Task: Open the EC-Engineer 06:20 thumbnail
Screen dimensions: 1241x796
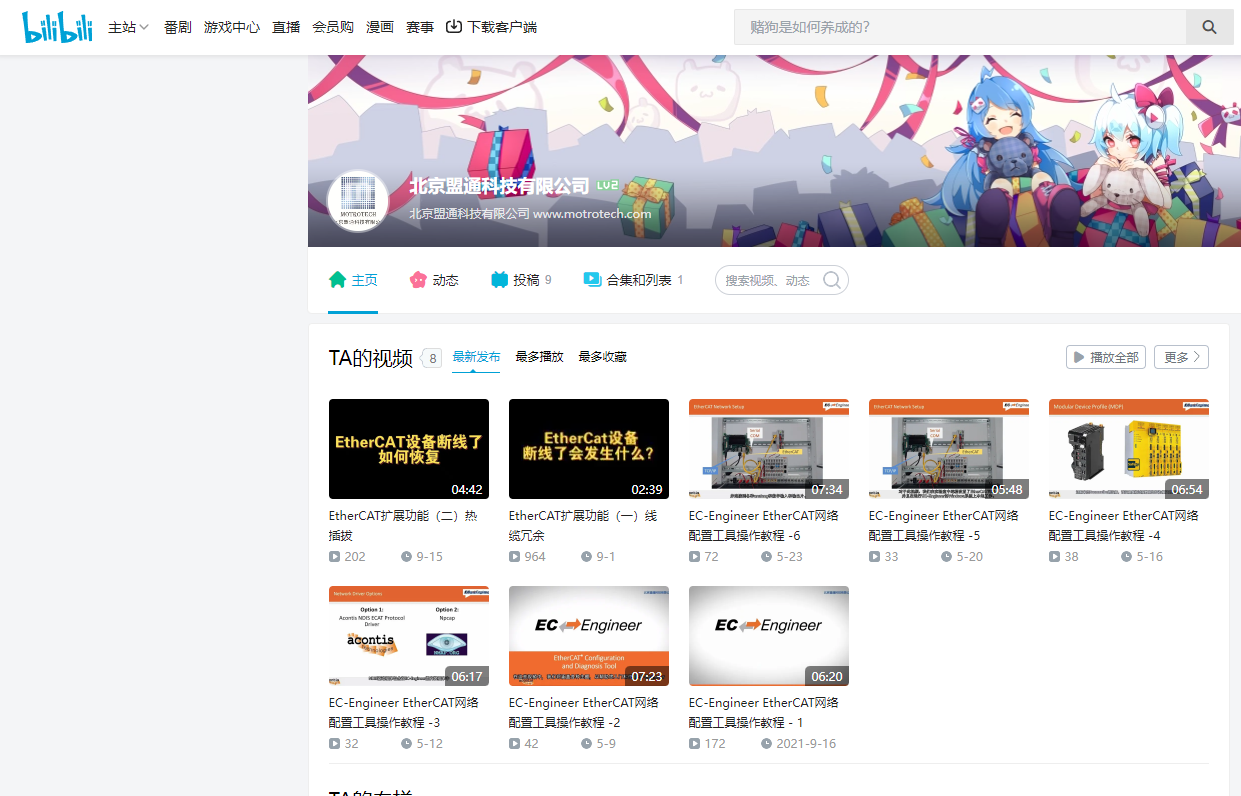Action: [x=769, y=636]
